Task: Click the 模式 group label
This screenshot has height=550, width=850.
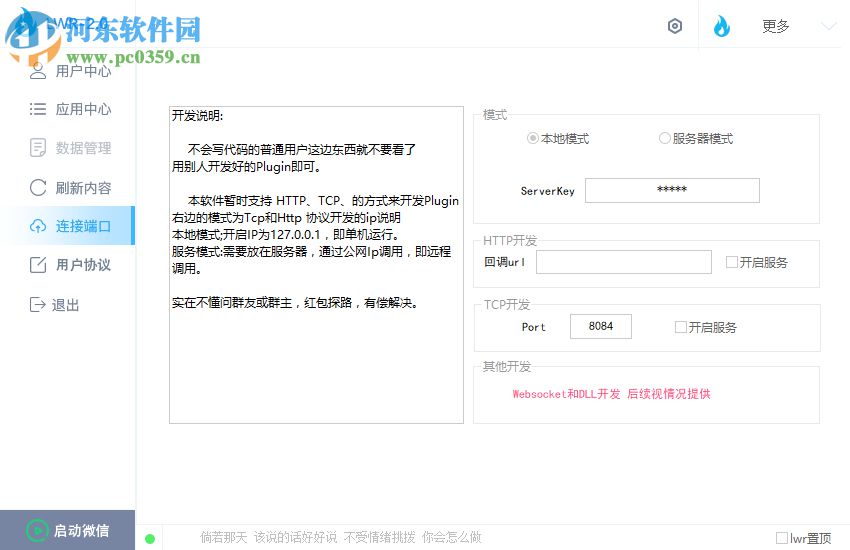Action: pyautogui.click(x=494, y=114)
